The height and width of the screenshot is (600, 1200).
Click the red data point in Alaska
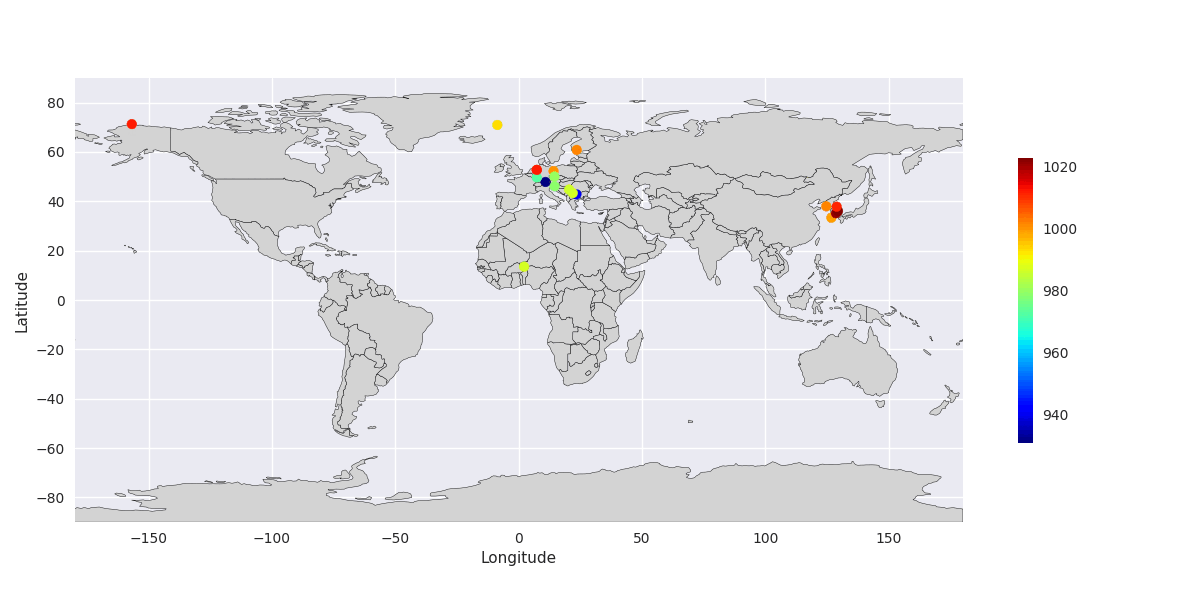coord(131,124)
